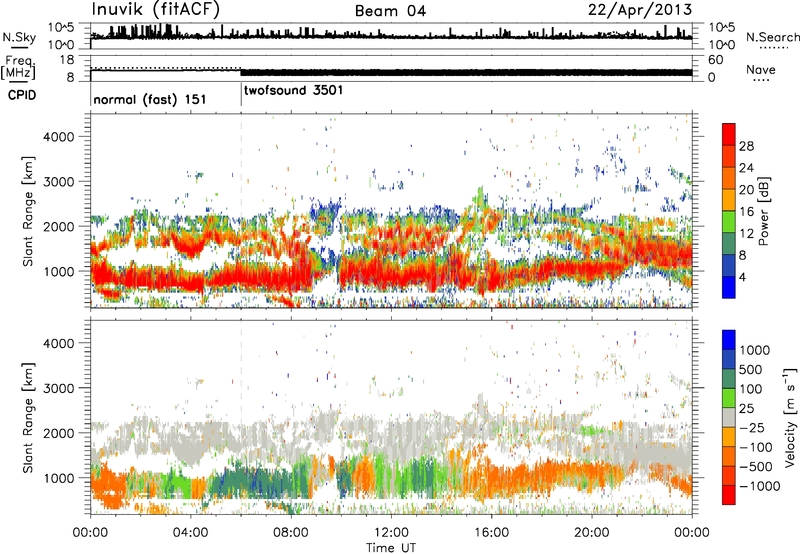Pick the red top of the power colorbar
Screen dimensions: 800x554
[x=729, y=134]
